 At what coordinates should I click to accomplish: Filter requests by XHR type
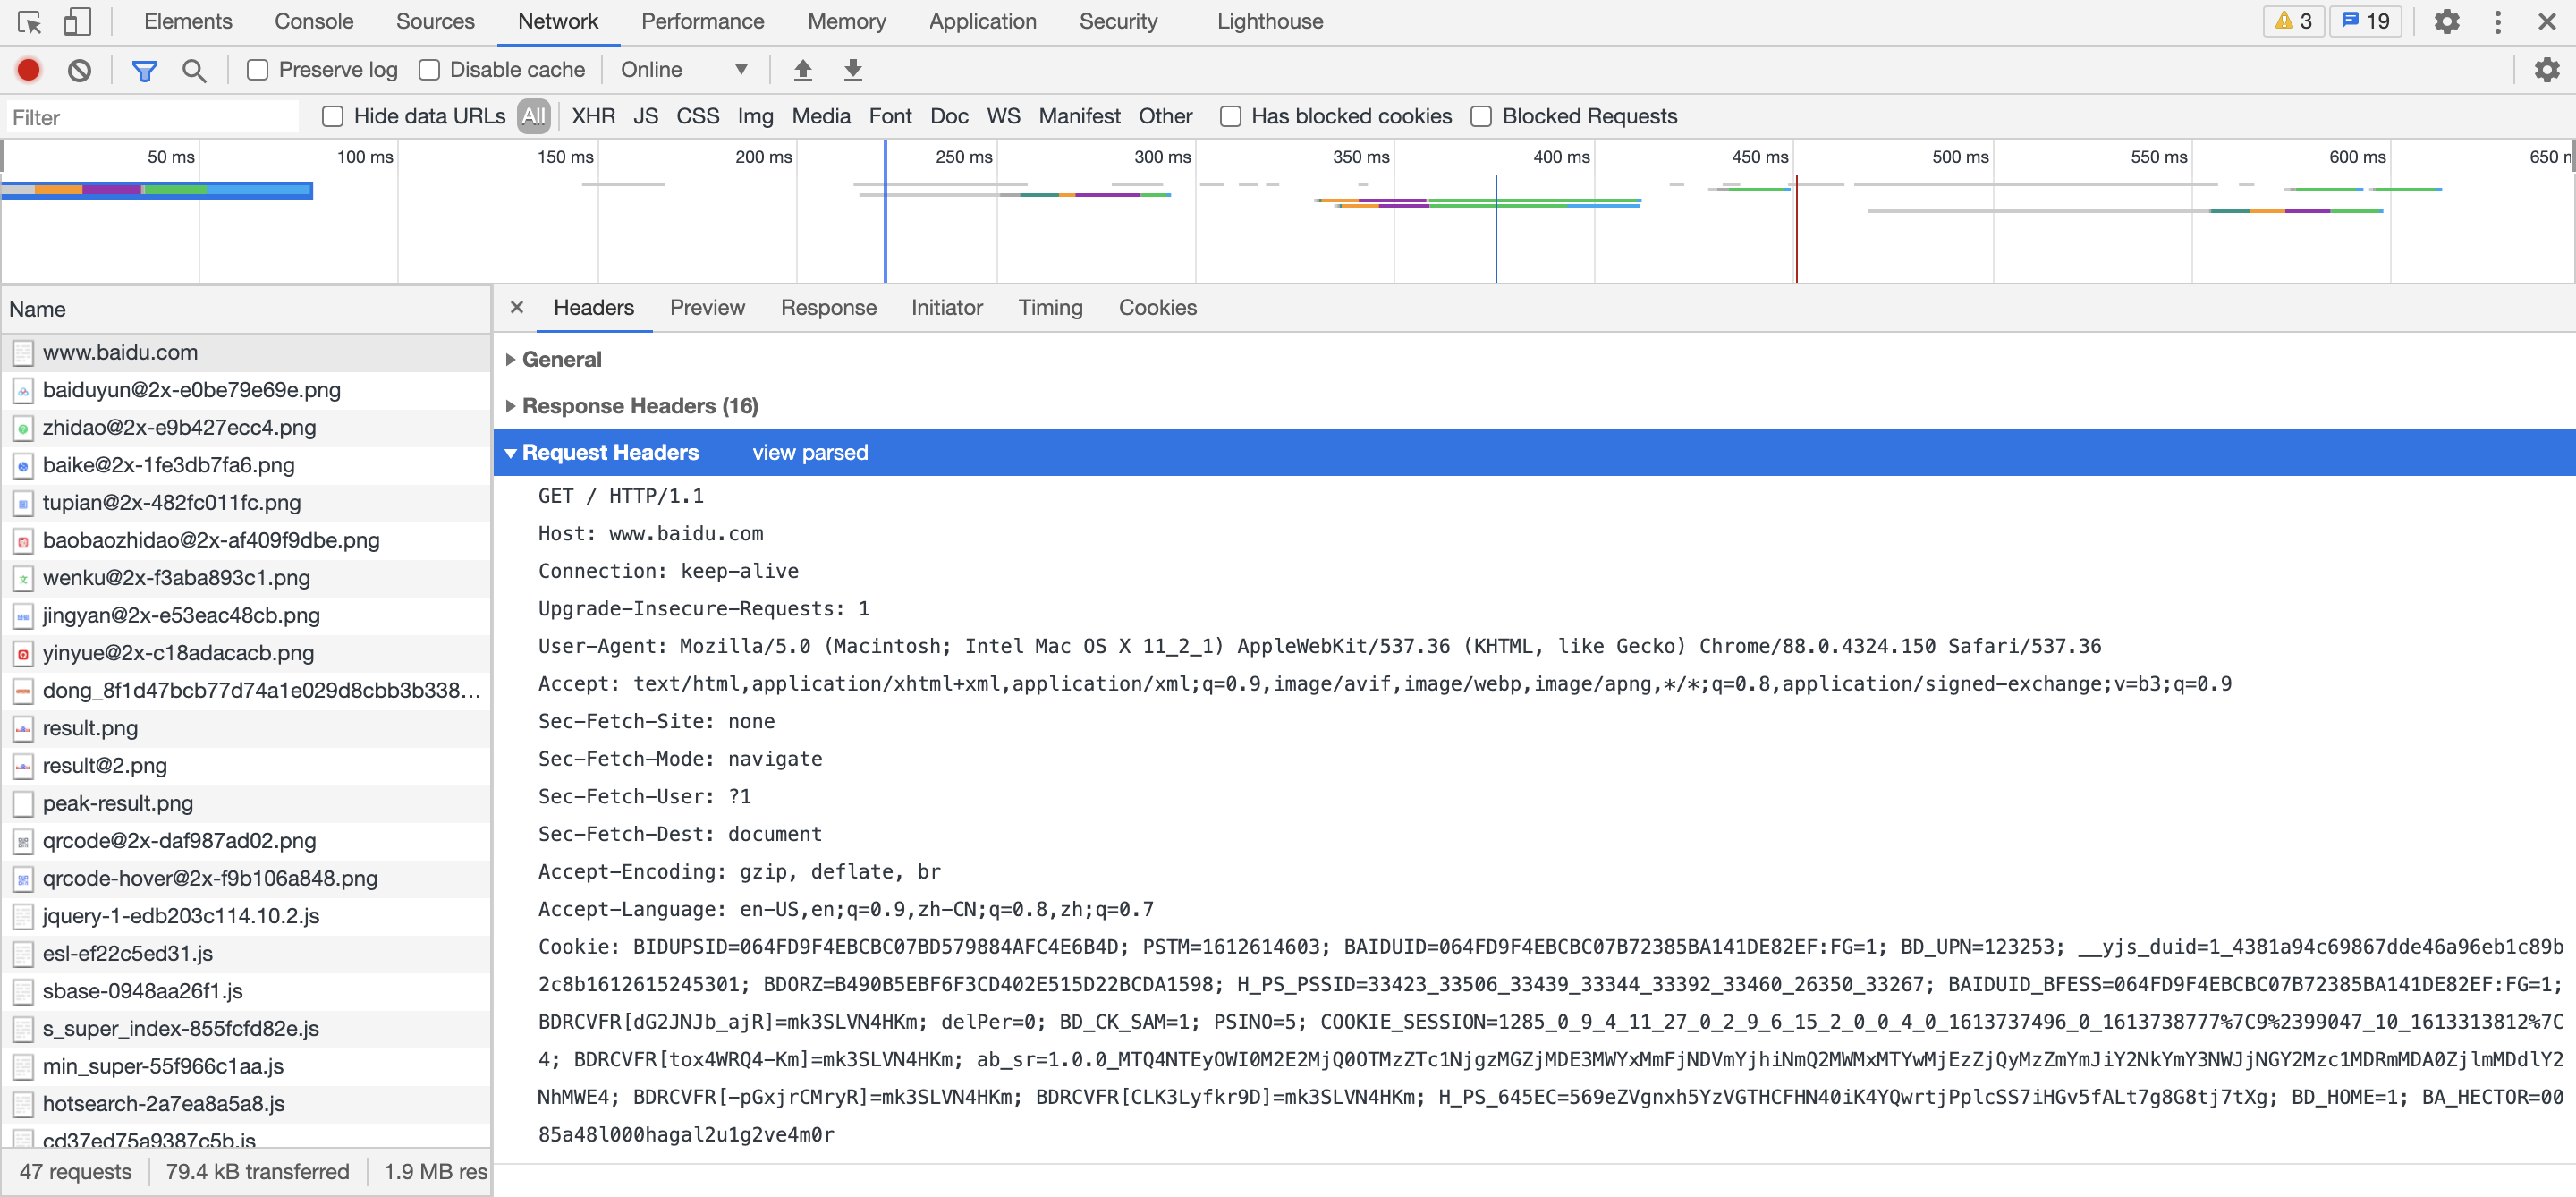(593, 117)
